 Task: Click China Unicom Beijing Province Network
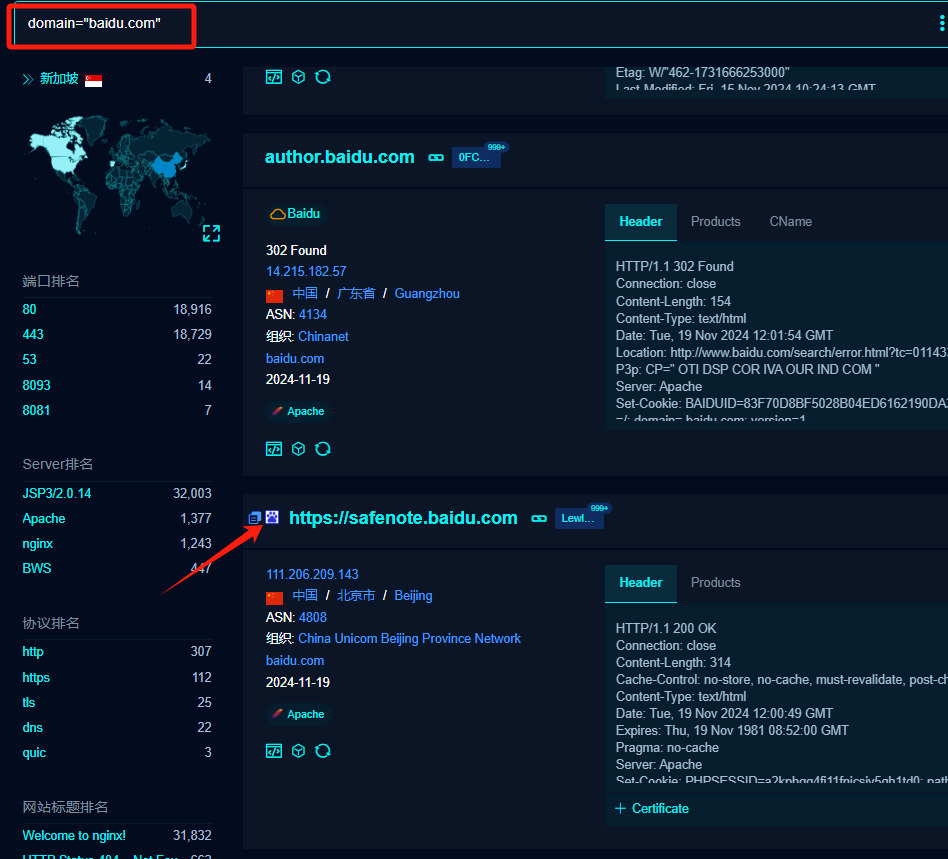409,639
